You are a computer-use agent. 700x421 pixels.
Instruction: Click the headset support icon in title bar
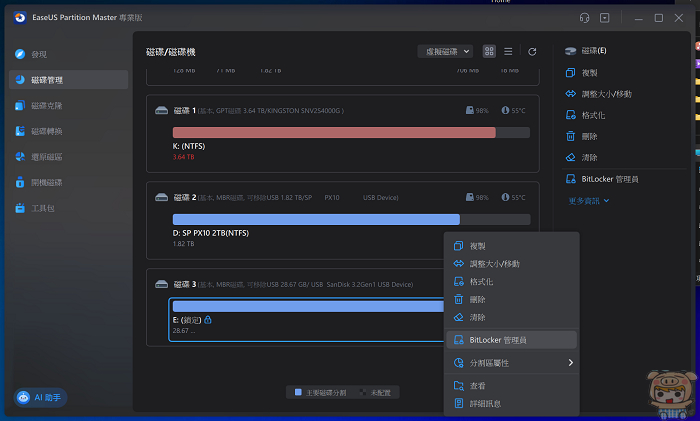(584, 18)
